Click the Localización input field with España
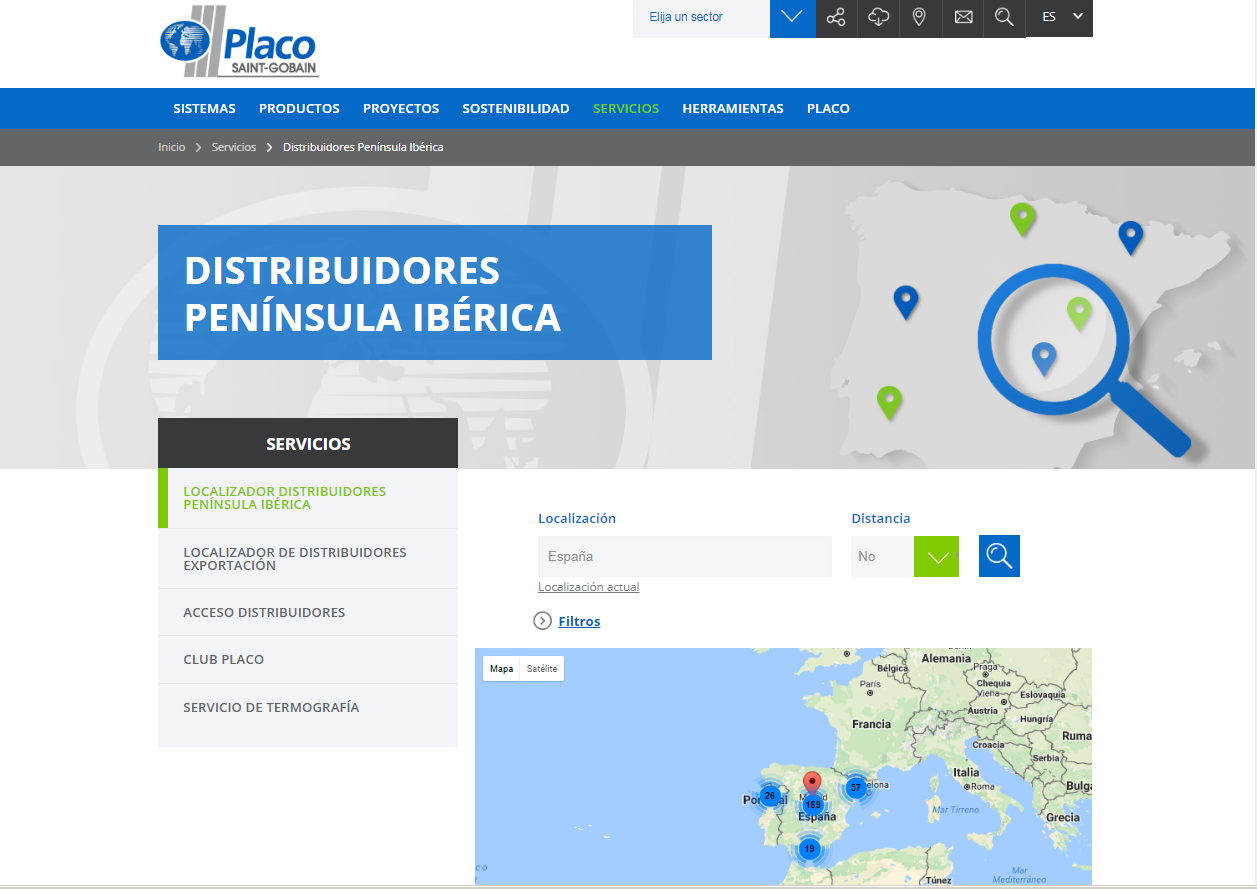The width and height of the screenshot is (1257, 889). tap(685, 556)
